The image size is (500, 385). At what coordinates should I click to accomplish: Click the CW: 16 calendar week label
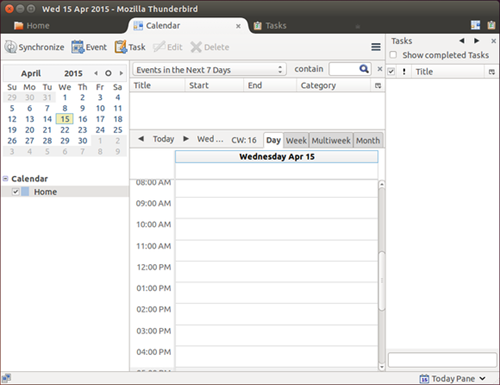tap(244, 140)
